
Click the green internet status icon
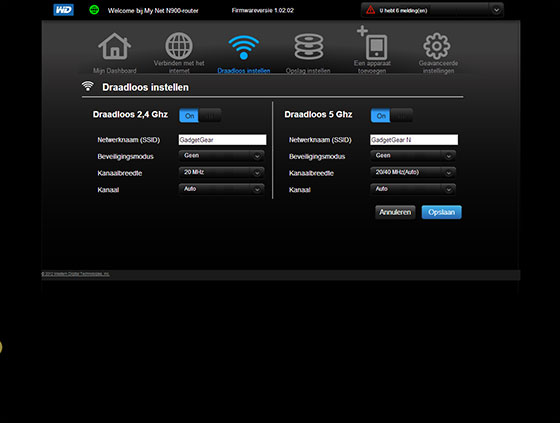click(94, 10)
